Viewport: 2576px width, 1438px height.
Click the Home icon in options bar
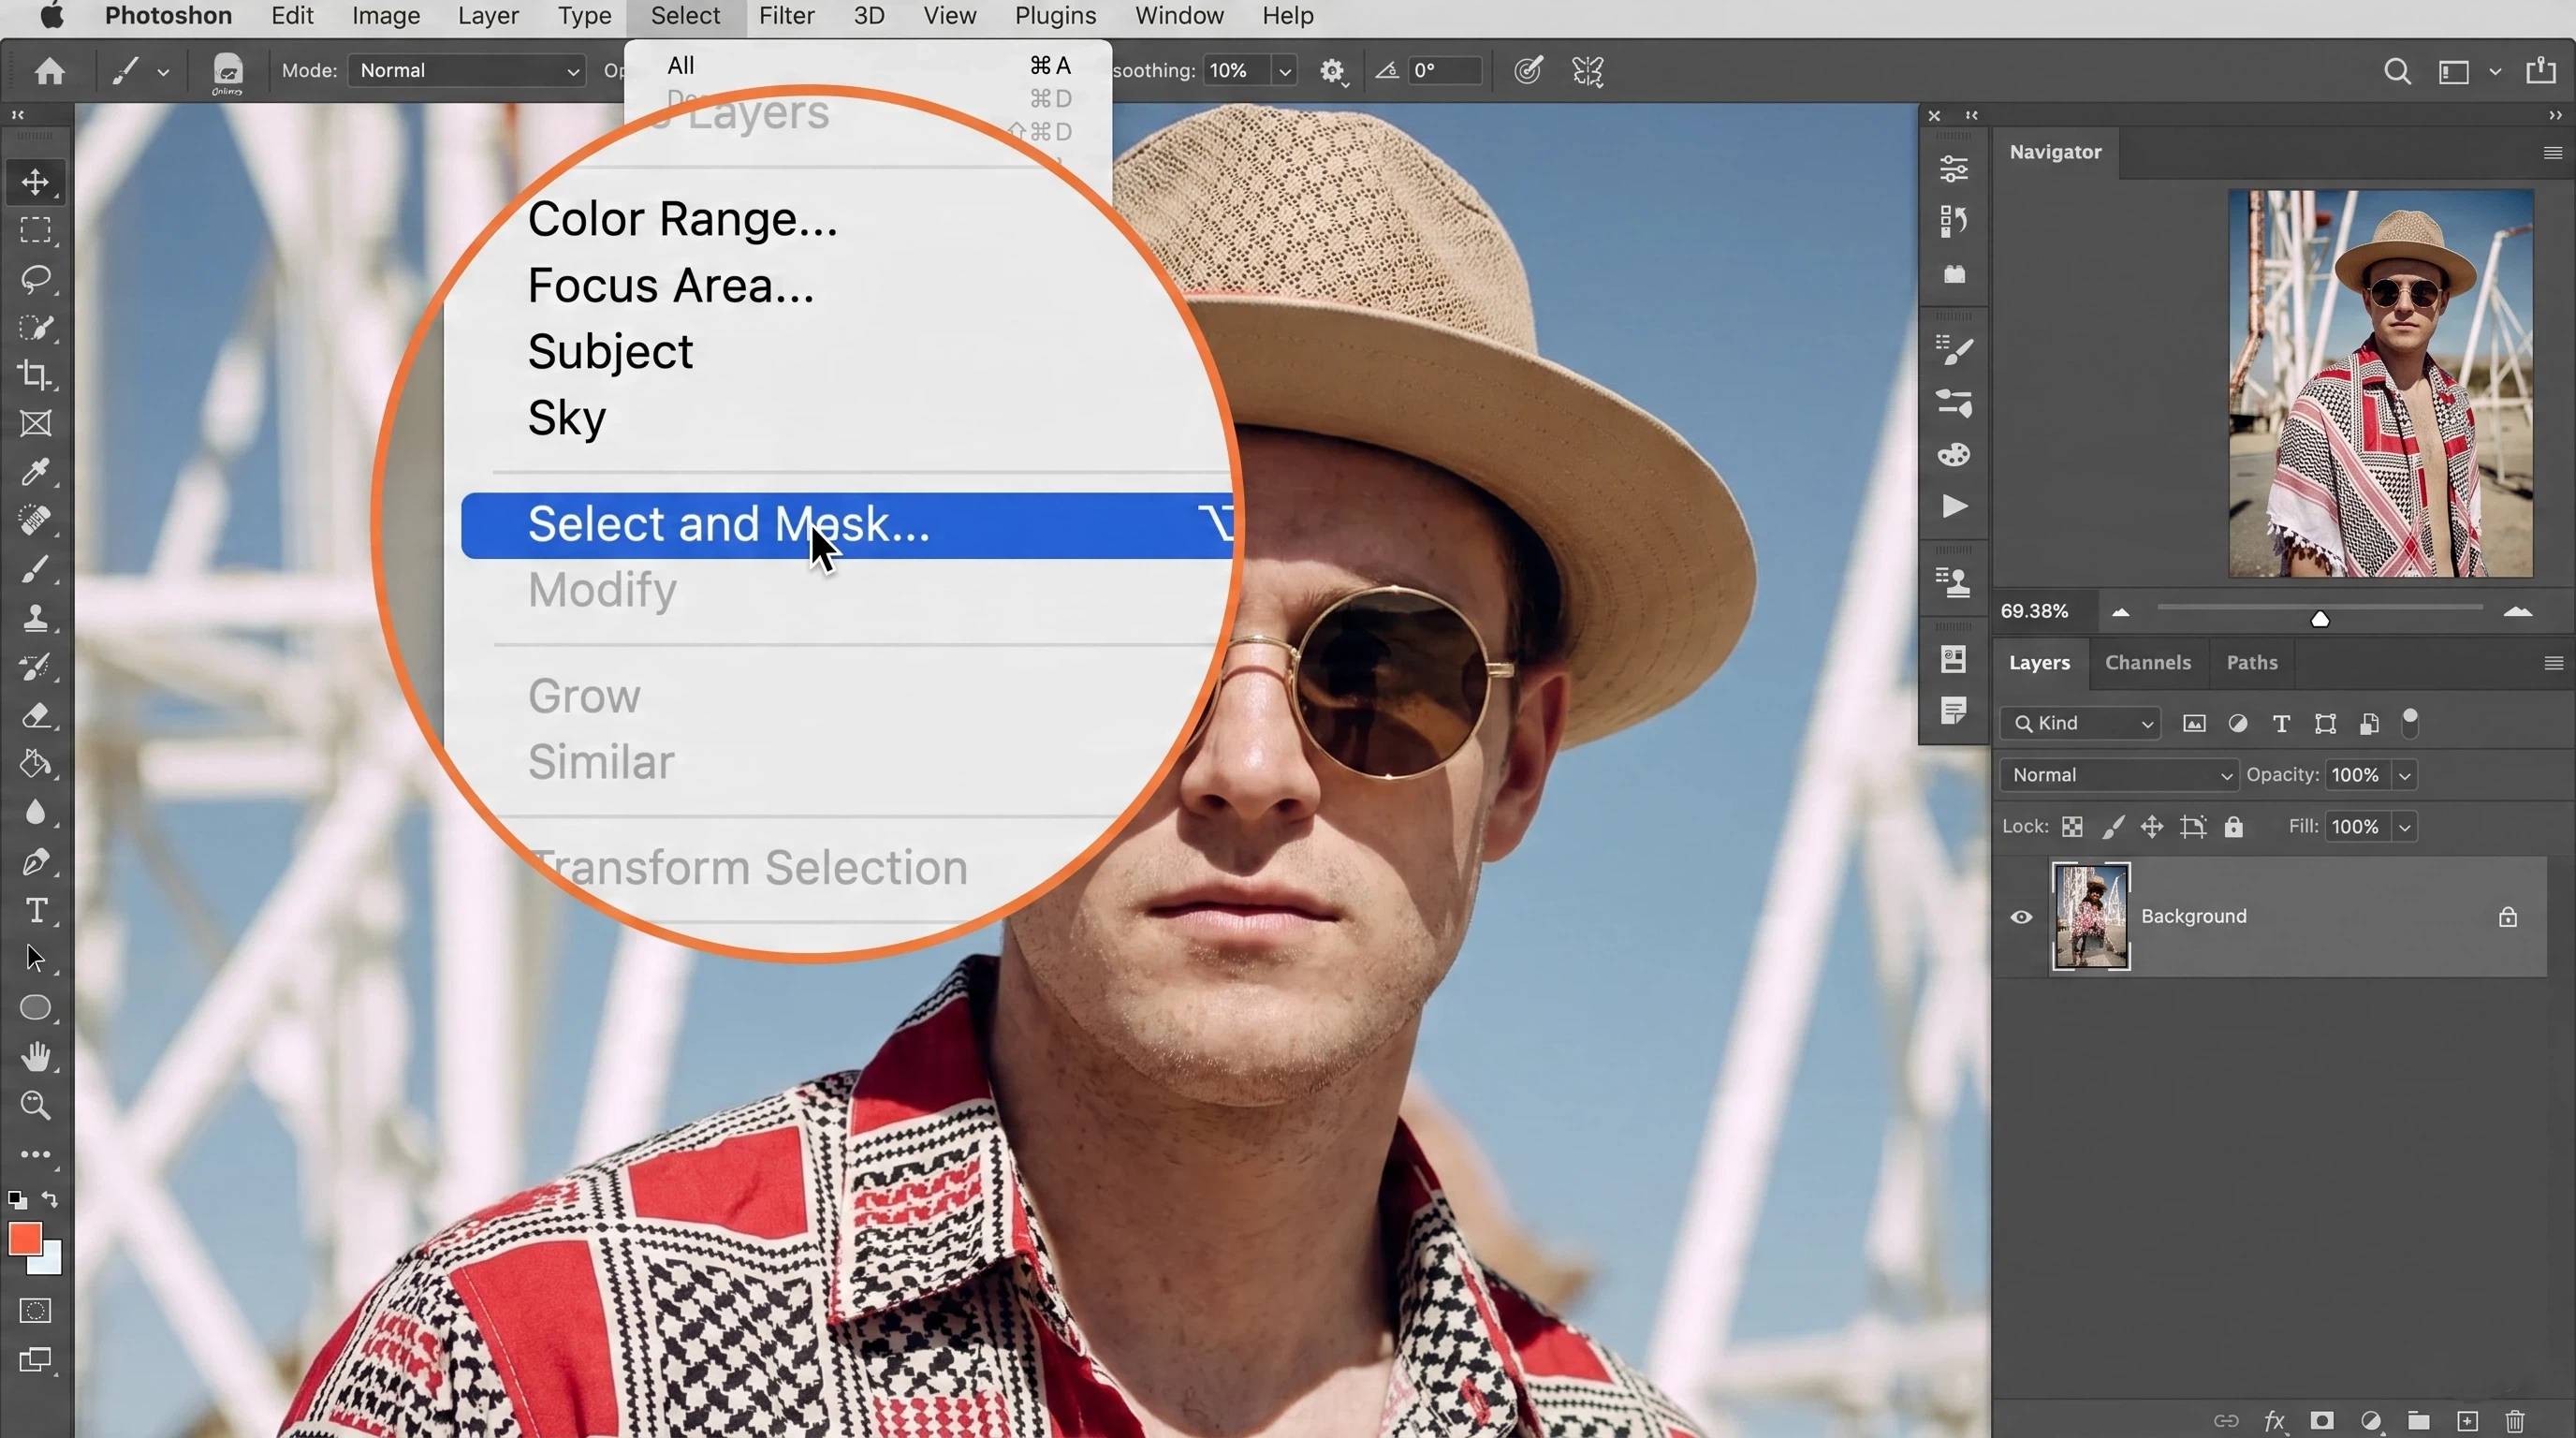49,71
